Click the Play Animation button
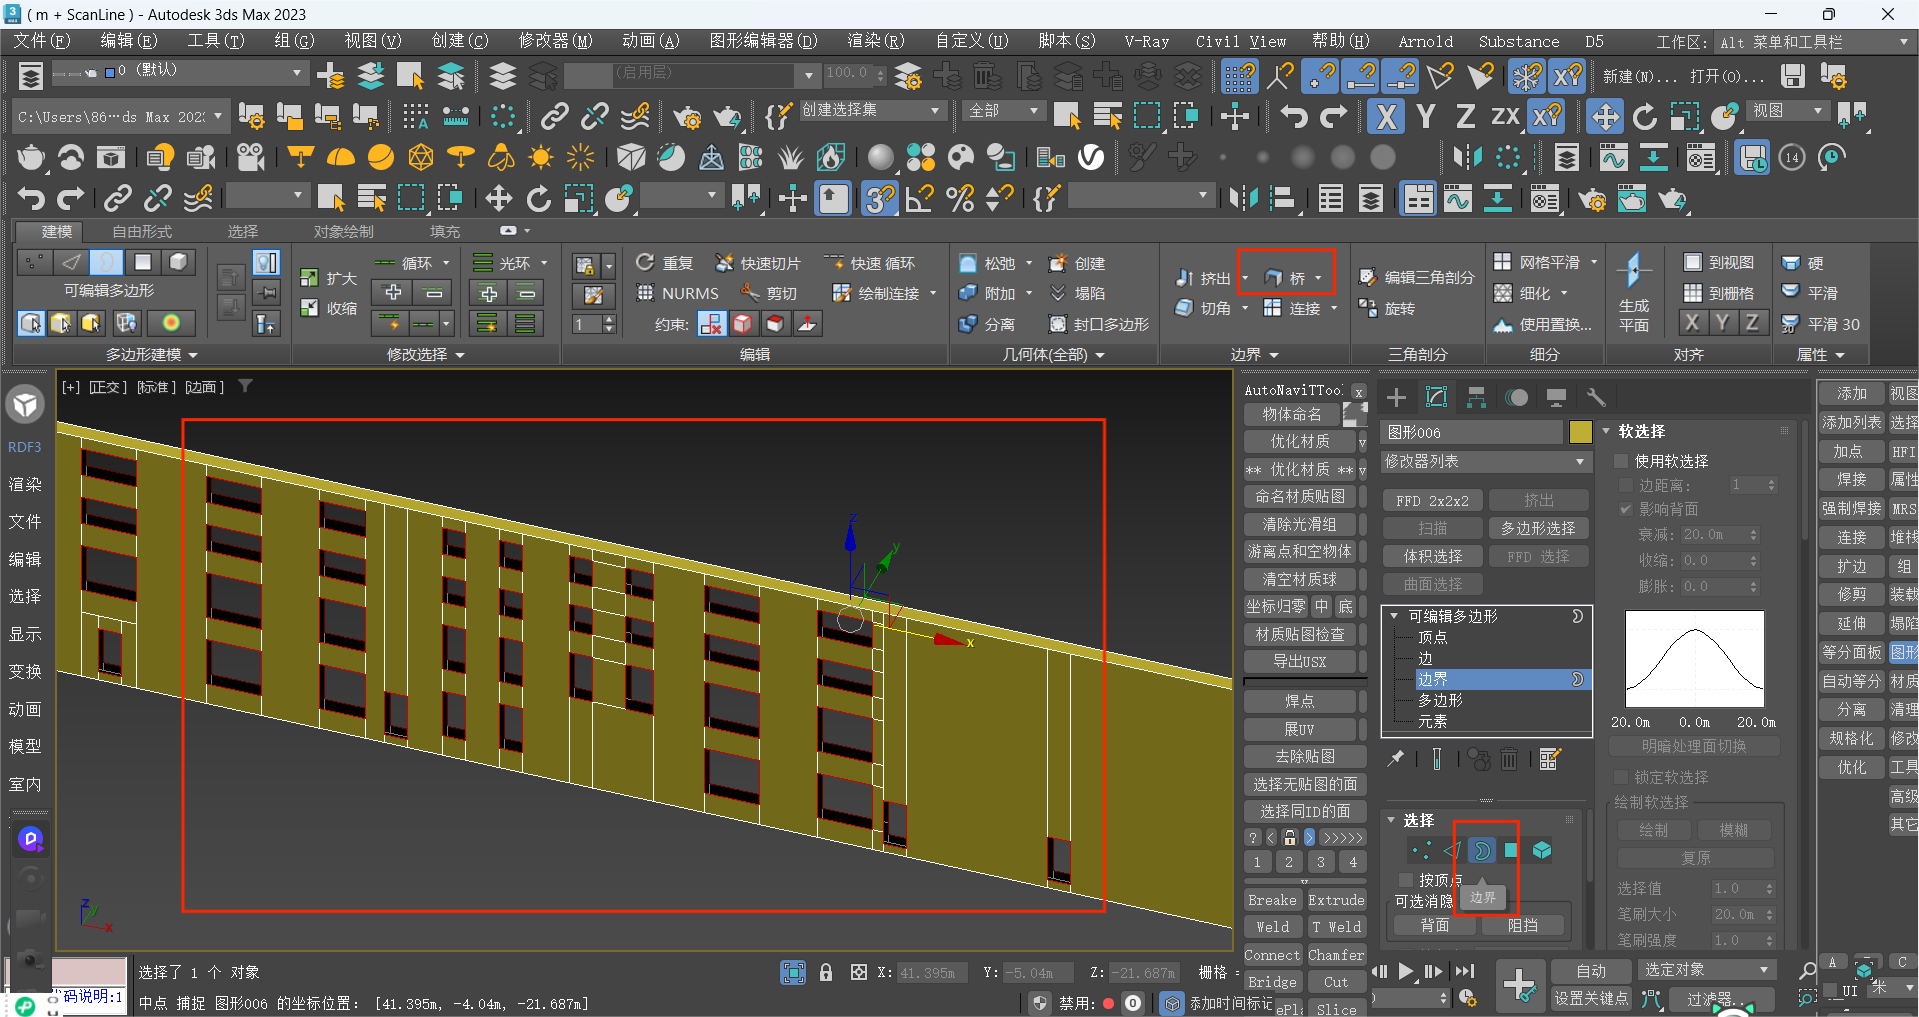The height and width of the screenshot is (1017, 1919). [1406, 971]
